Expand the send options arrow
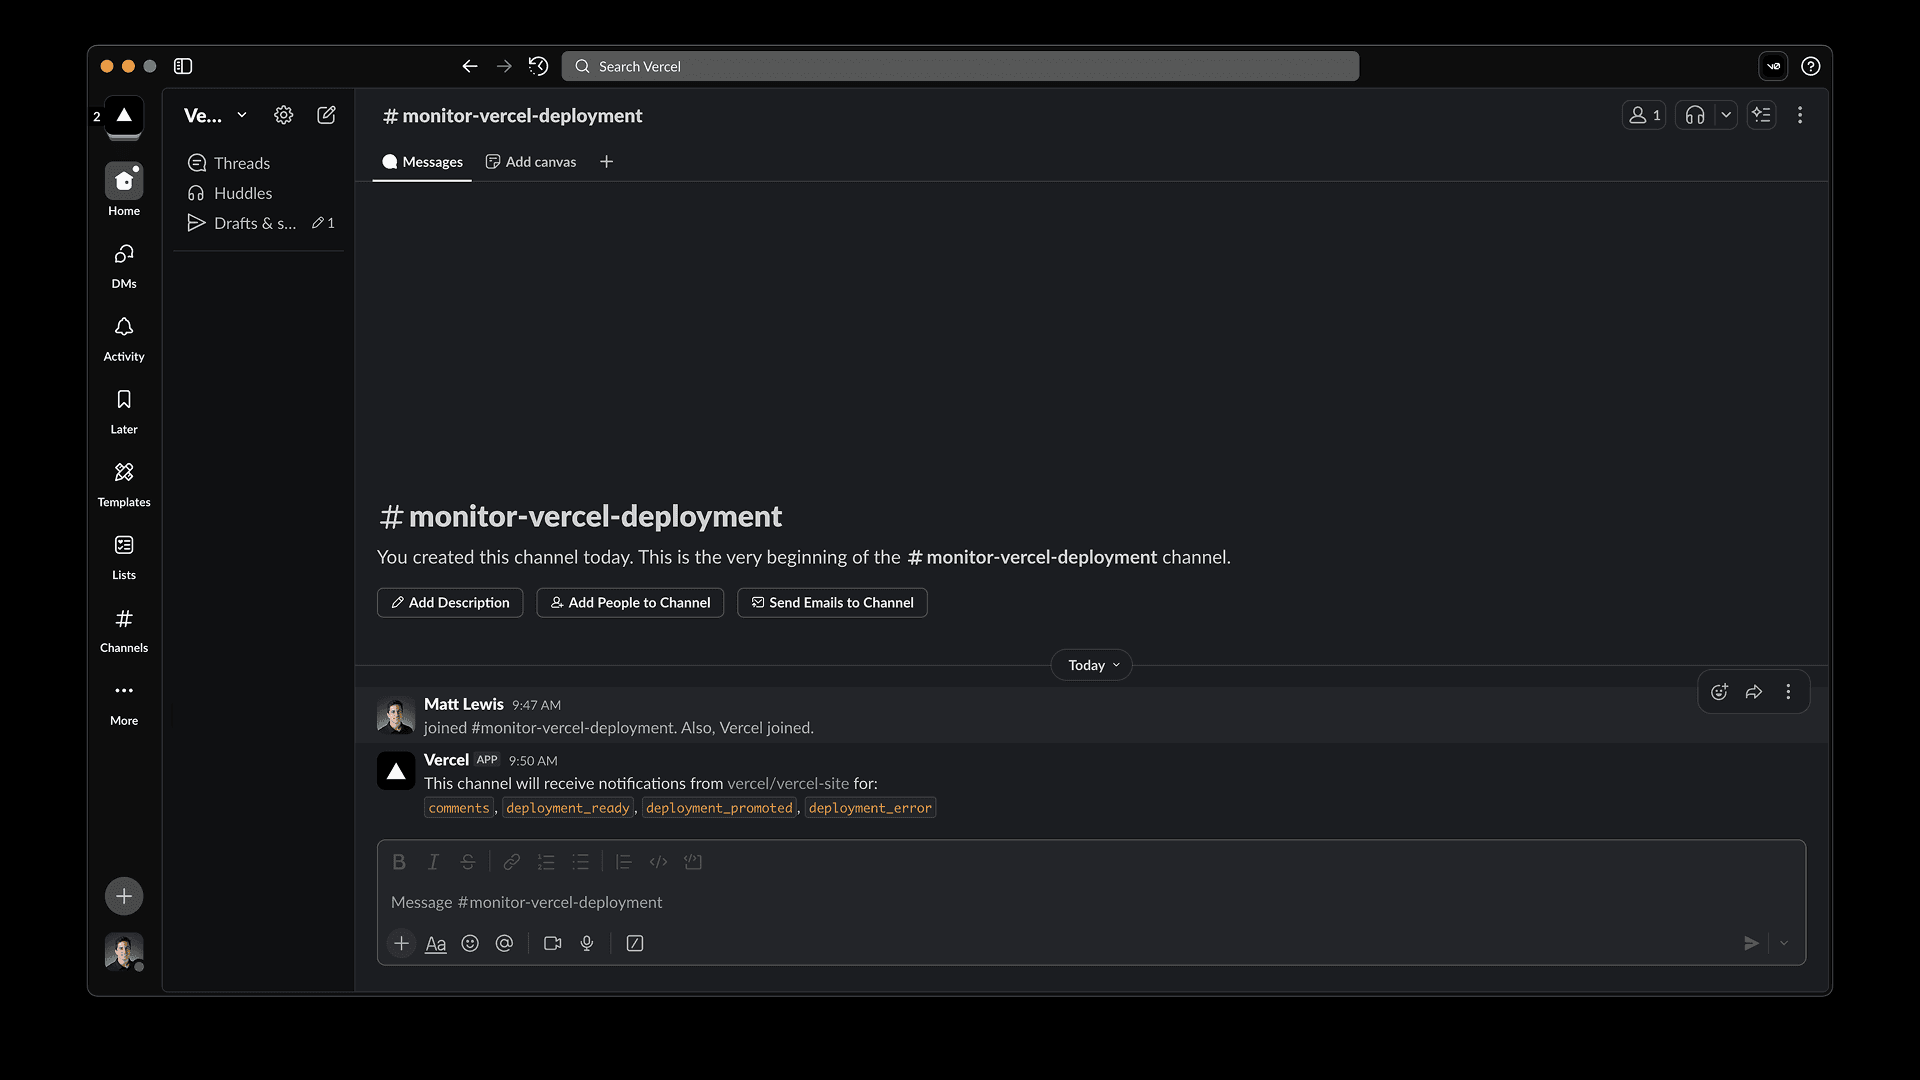1920x1080 pixels. click(x=1784, y=943)
